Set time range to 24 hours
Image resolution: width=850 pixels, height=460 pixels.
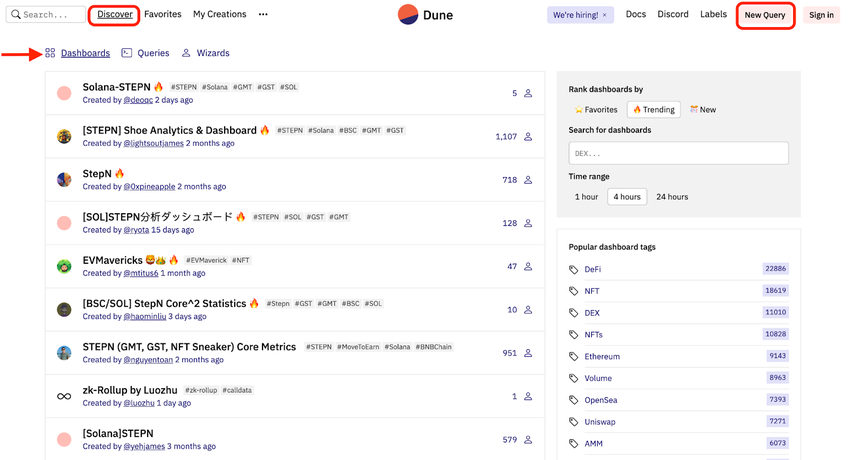click(x=672, y=197)
